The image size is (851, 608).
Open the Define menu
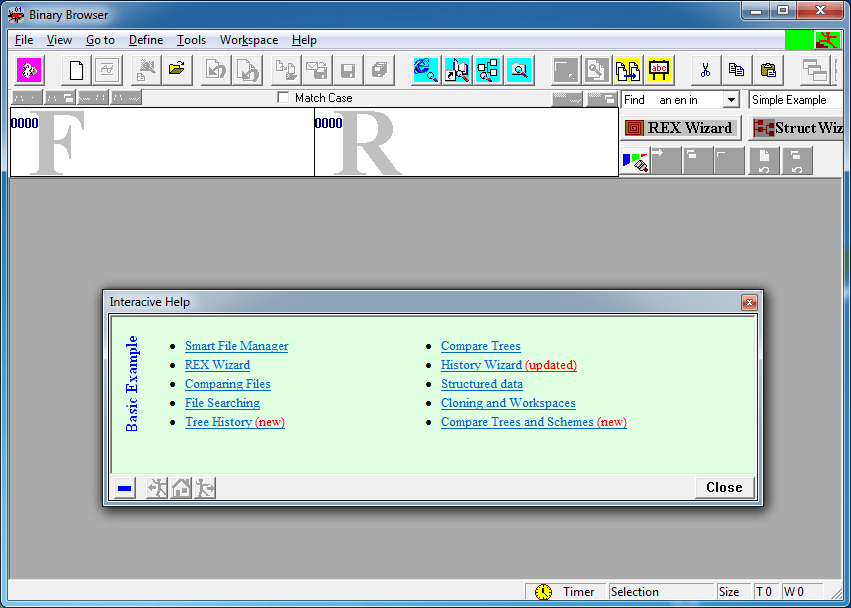coord(146,40)
